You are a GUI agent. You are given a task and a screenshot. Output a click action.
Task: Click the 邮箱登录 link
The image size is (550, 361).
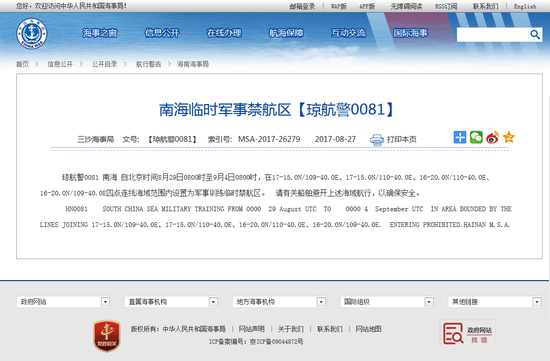(302, 6)
